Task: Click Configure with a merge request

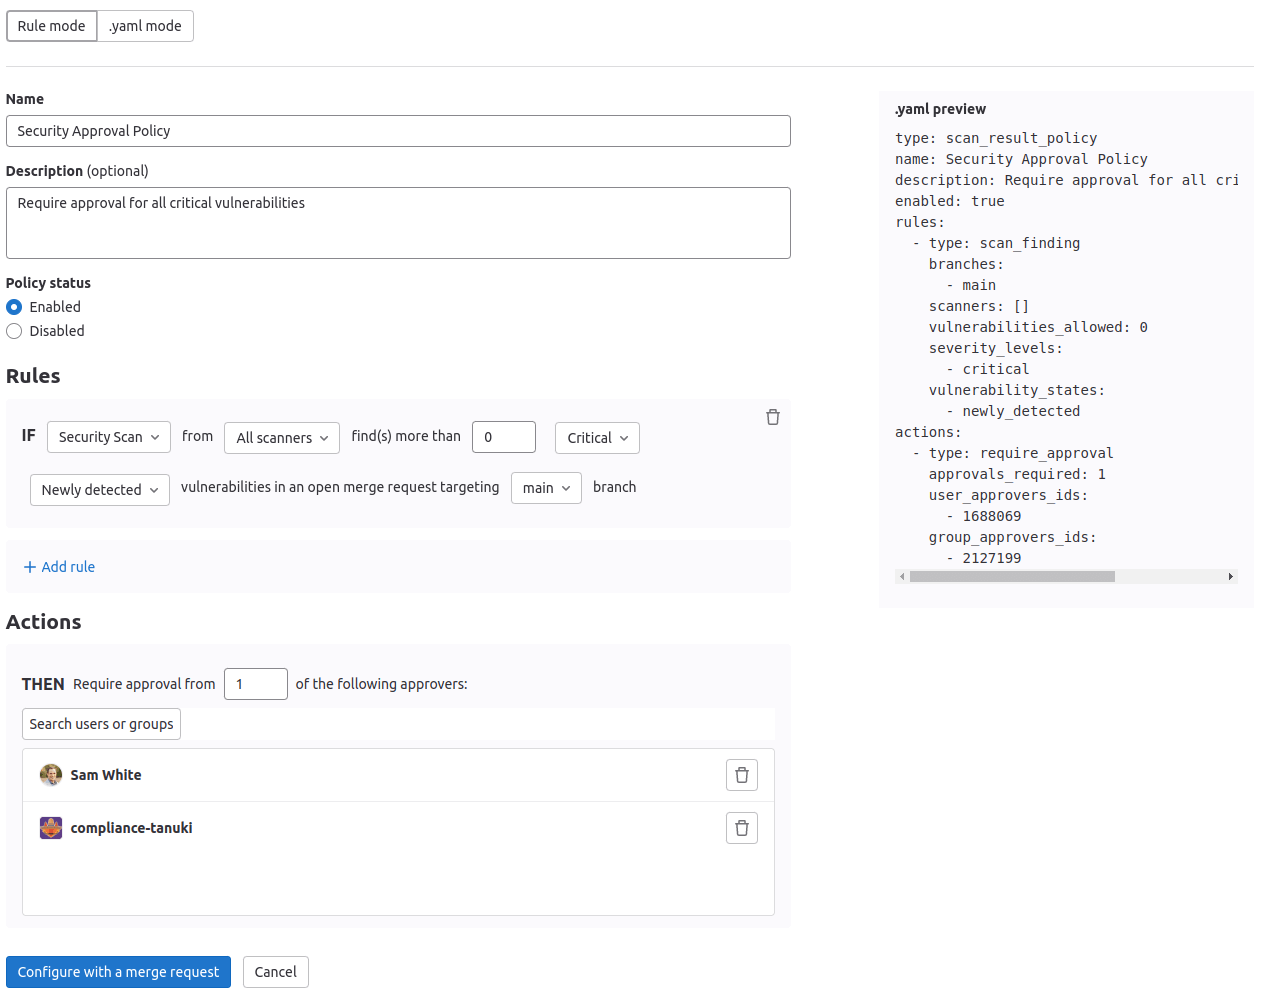Action: [x=118, y=972]
